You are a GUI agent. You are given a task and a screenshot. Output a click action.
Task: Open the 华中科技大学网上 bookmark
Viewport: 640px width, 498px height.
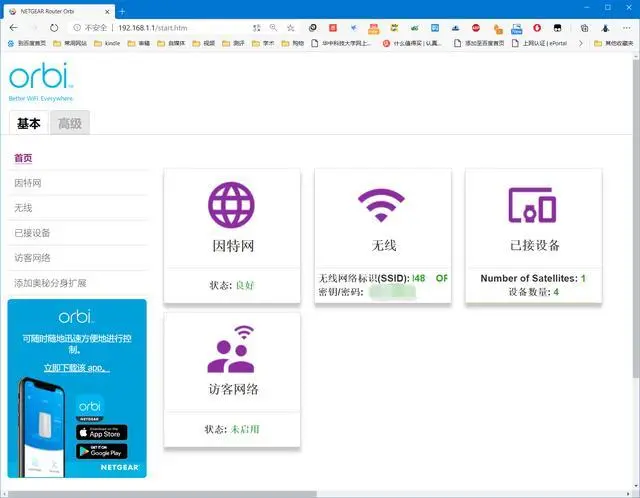click(x=341, y=43)
